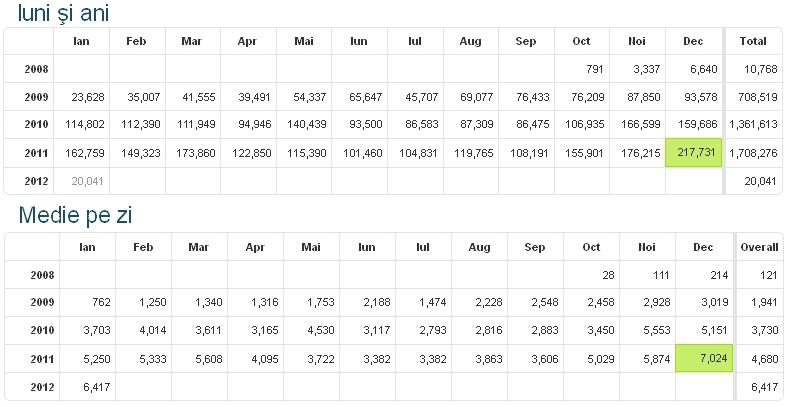This screenshot has width=792, height=407.
Task: Select the 791 October 2008 cell
Action: (x=595, y=69)
